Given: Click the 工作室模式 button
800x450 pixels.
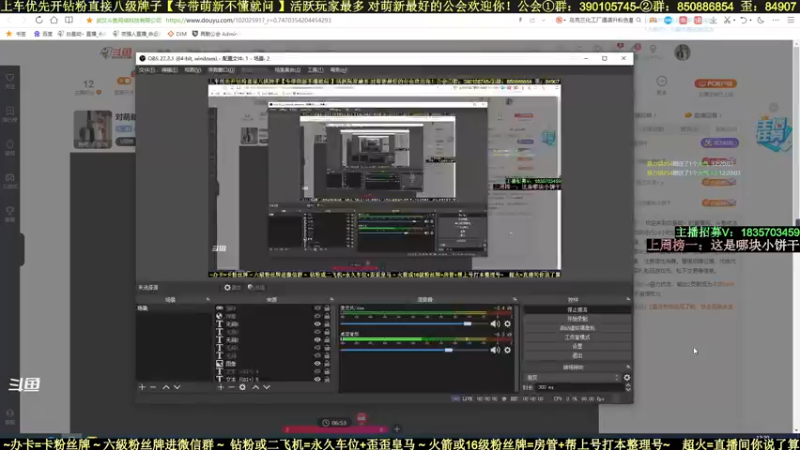Looking at the screenshot, I should click(577, 337).
